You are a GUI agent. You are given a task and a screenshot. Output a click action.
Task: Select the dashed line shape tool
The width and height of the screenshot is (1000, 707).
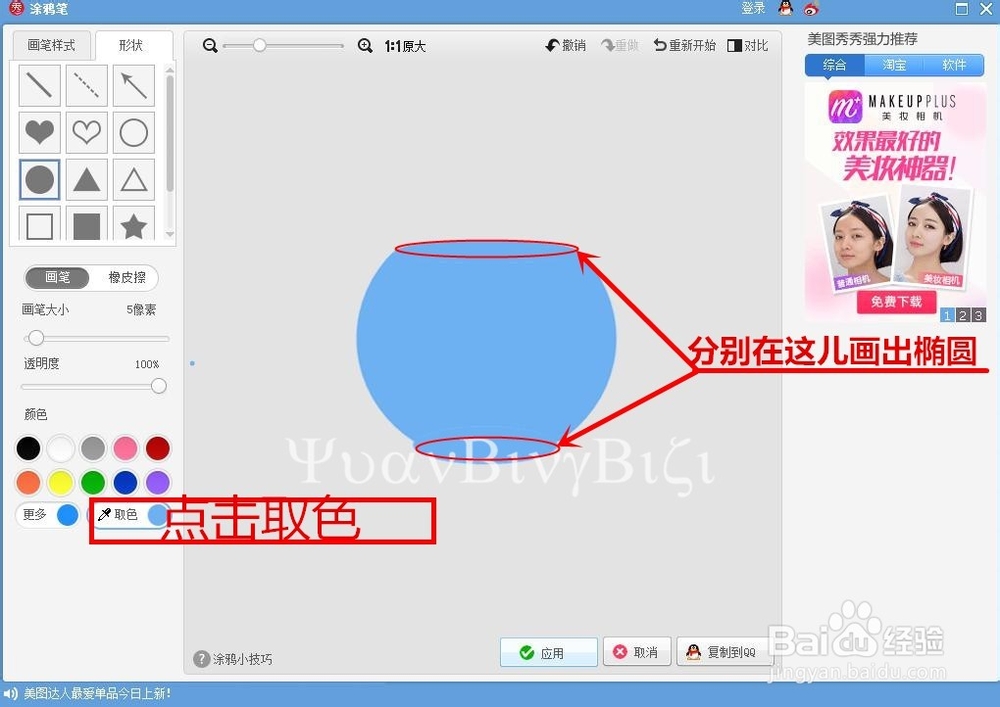tap(86, 85)
